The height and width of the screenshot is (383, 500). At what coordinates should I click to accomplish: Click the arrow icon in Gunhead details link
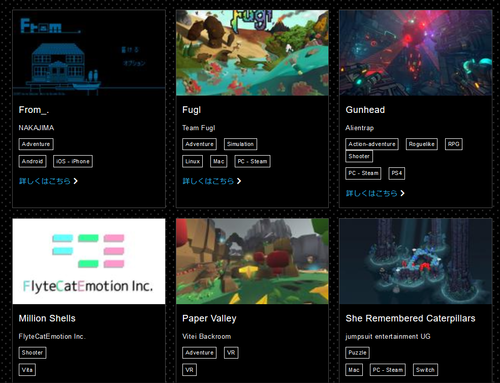(x=402, y=193)
